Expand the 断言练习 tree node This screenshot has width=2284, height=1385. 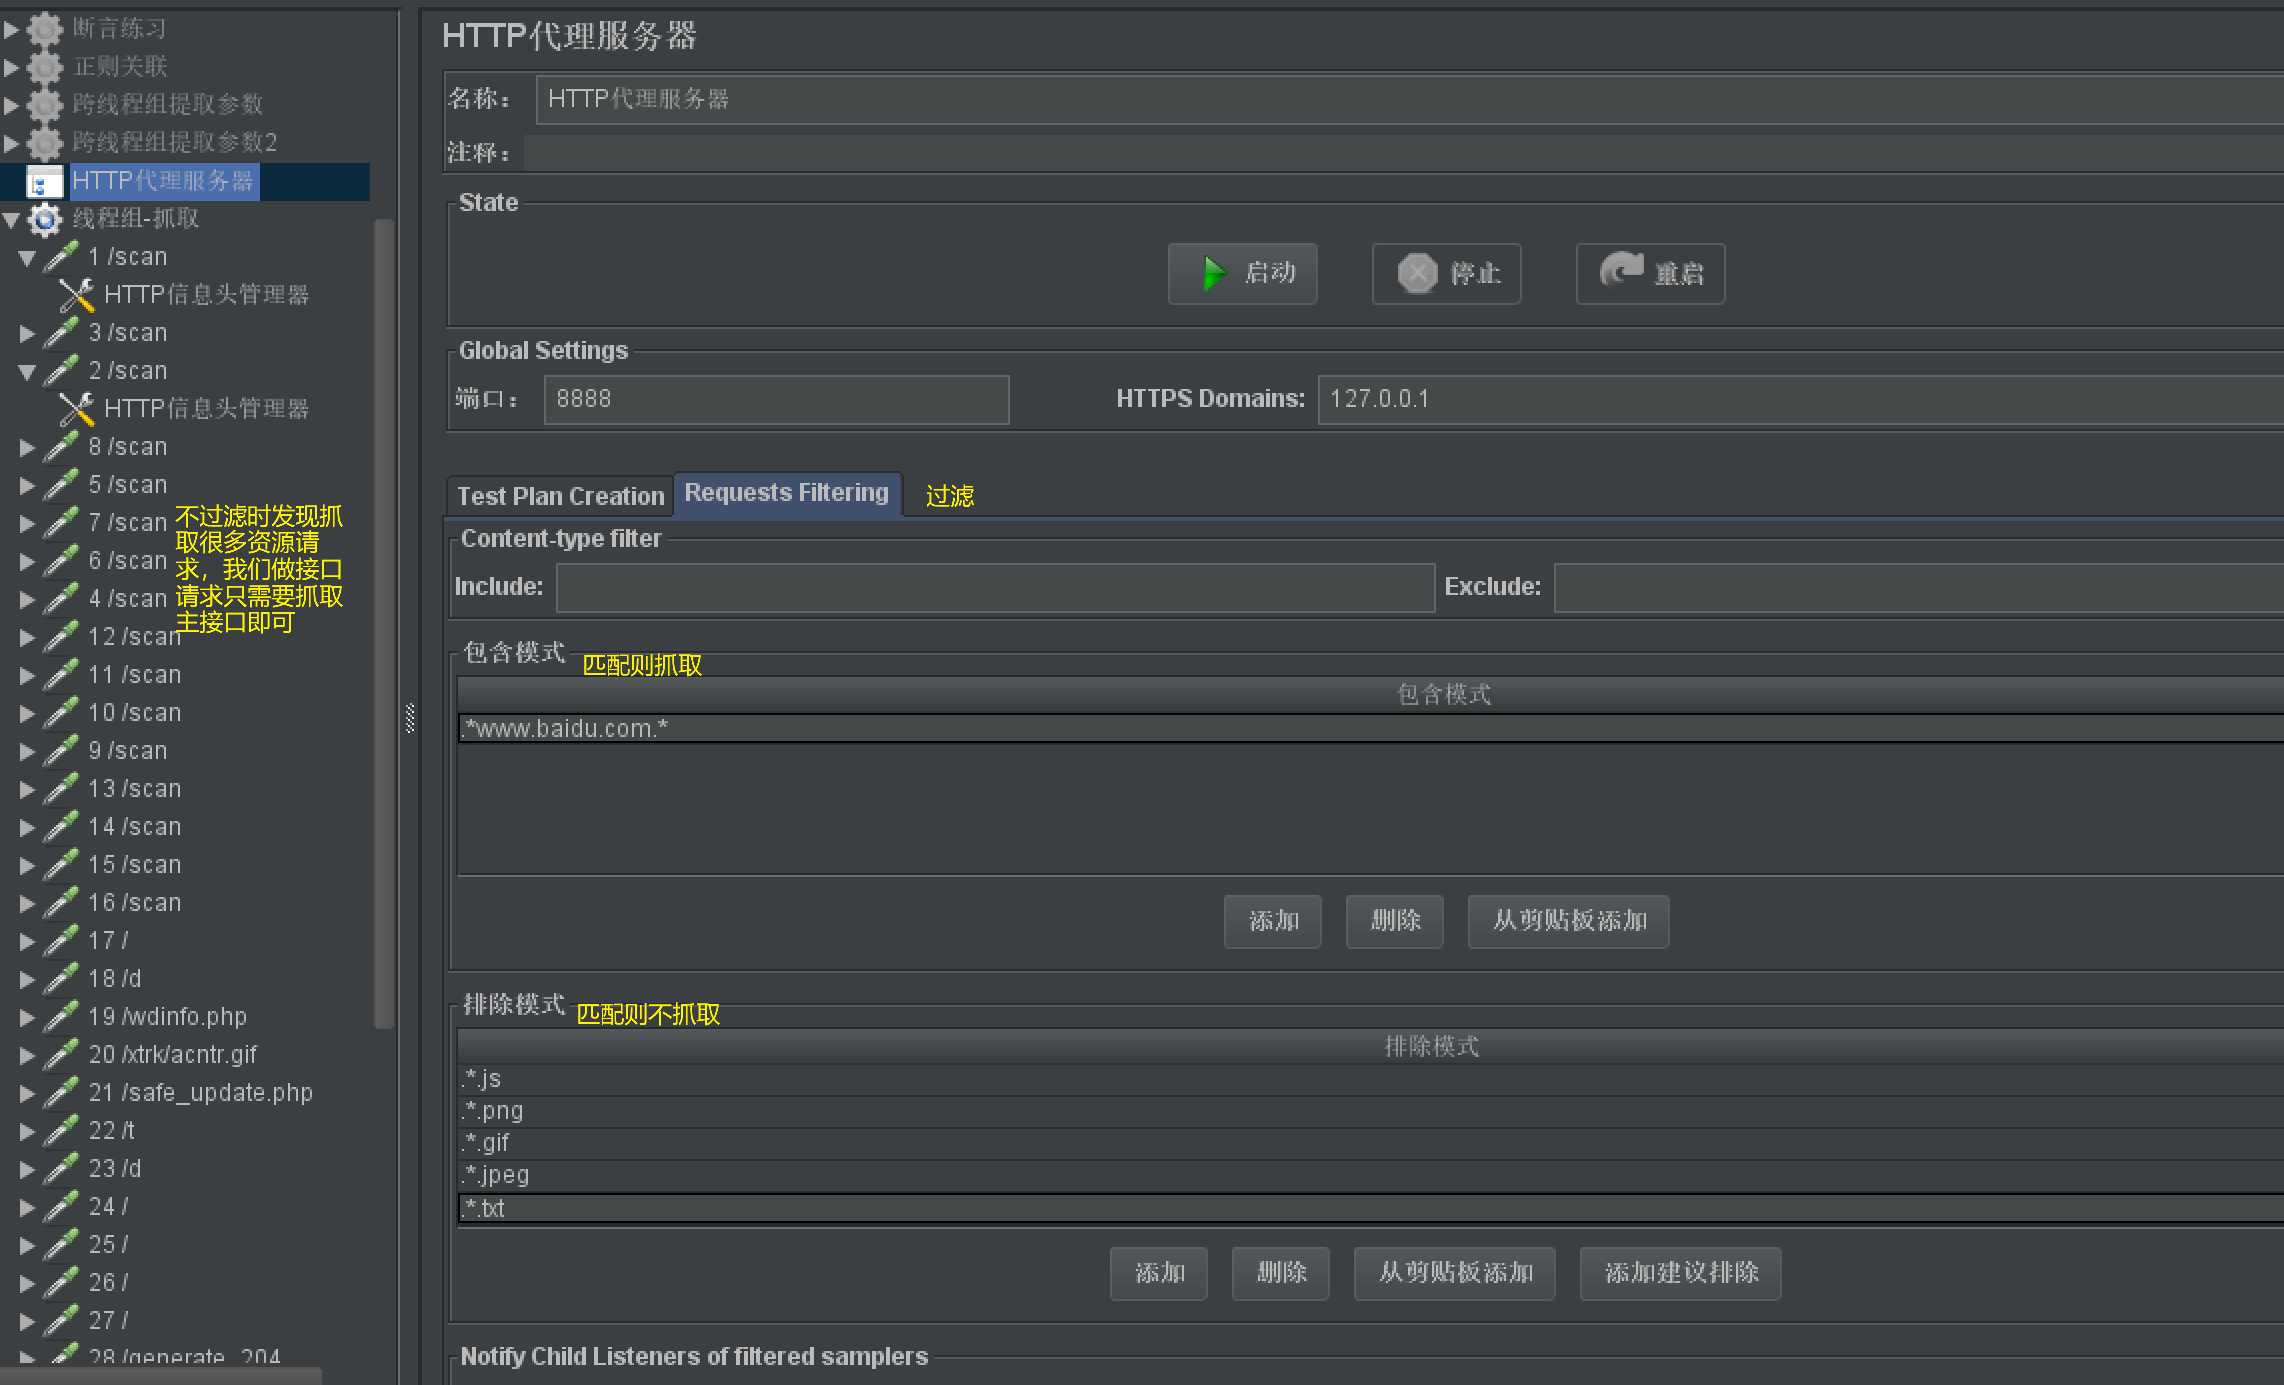11,30
